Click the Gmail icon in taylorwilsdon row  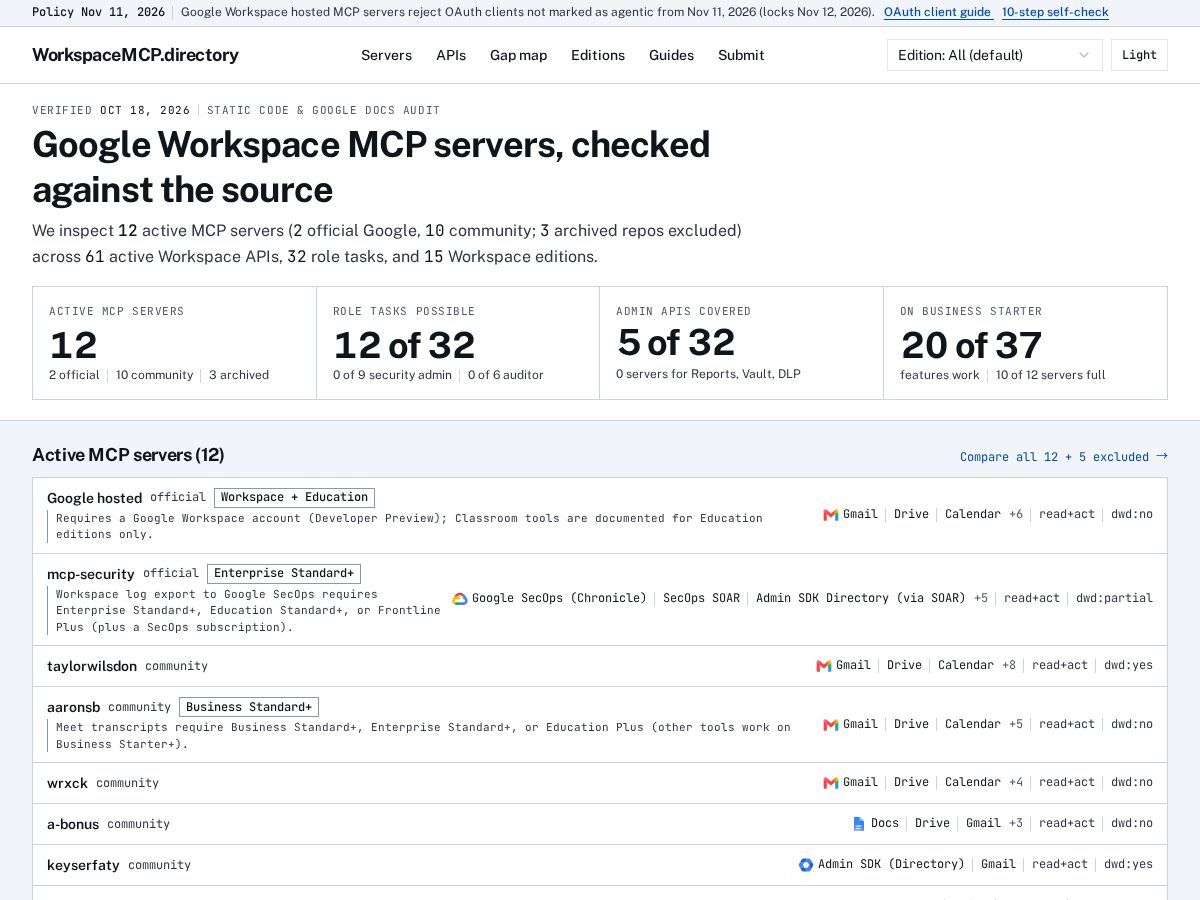point(823,666)
